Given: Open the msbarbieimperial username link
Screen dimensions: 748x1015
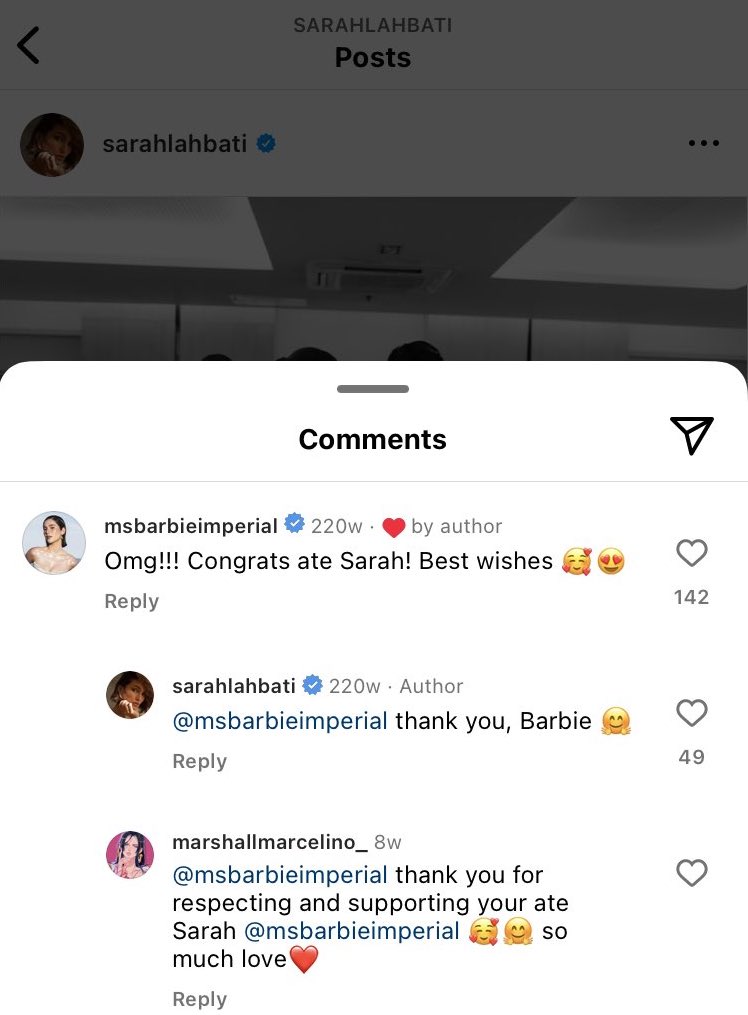Looking at the screenshot, I should click(190, 526).
